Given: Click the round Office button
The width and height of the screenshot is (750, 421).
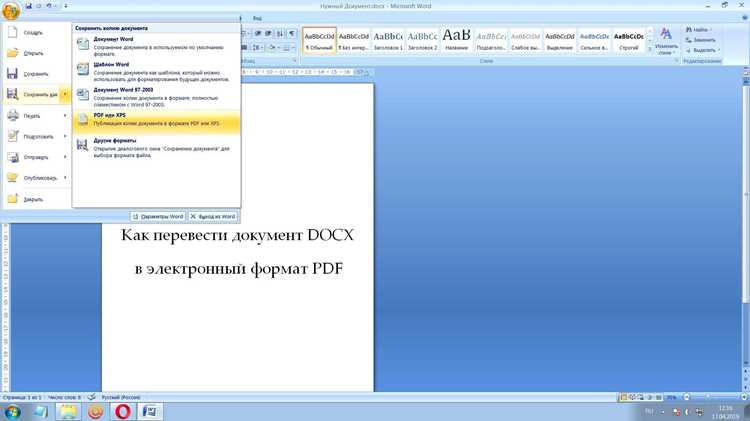Looking at the screenshot, I should (11, 10).
